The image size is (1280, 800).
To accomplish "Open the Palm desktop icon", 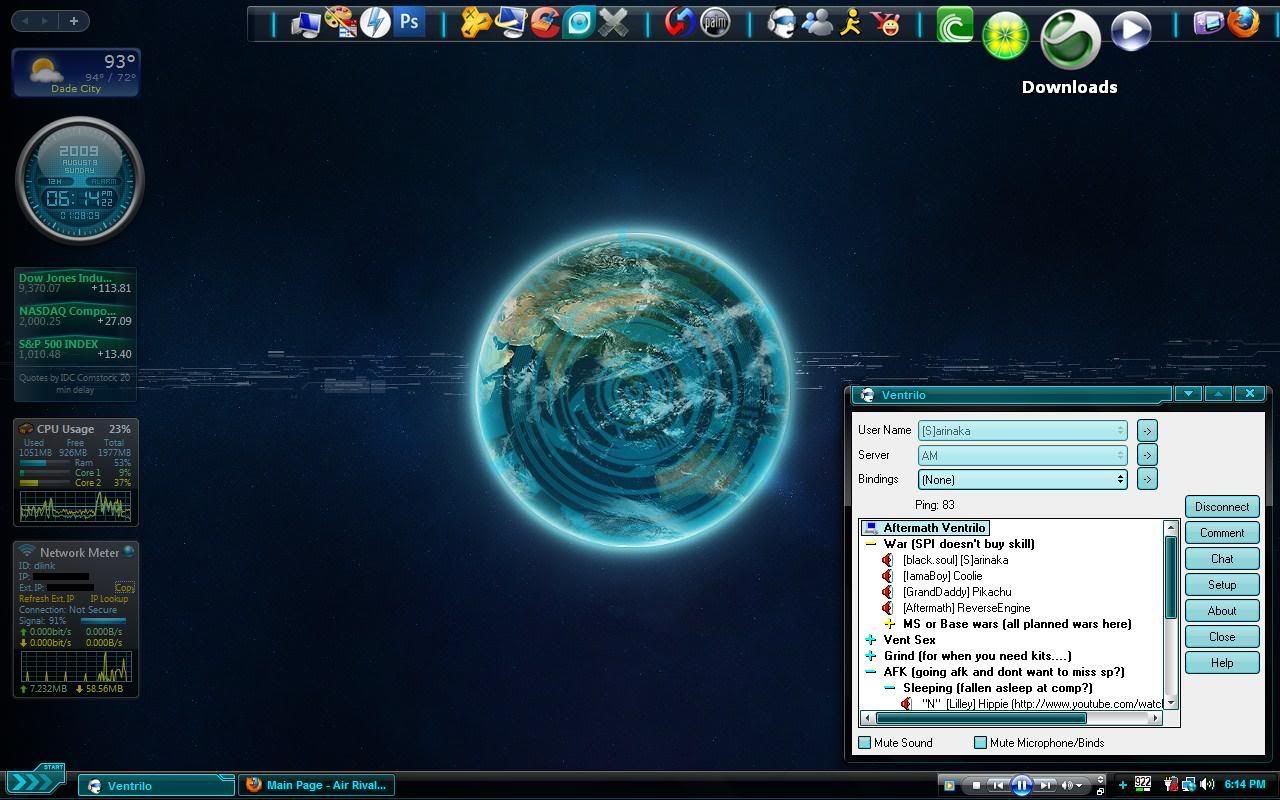I will tap(715, 22).
